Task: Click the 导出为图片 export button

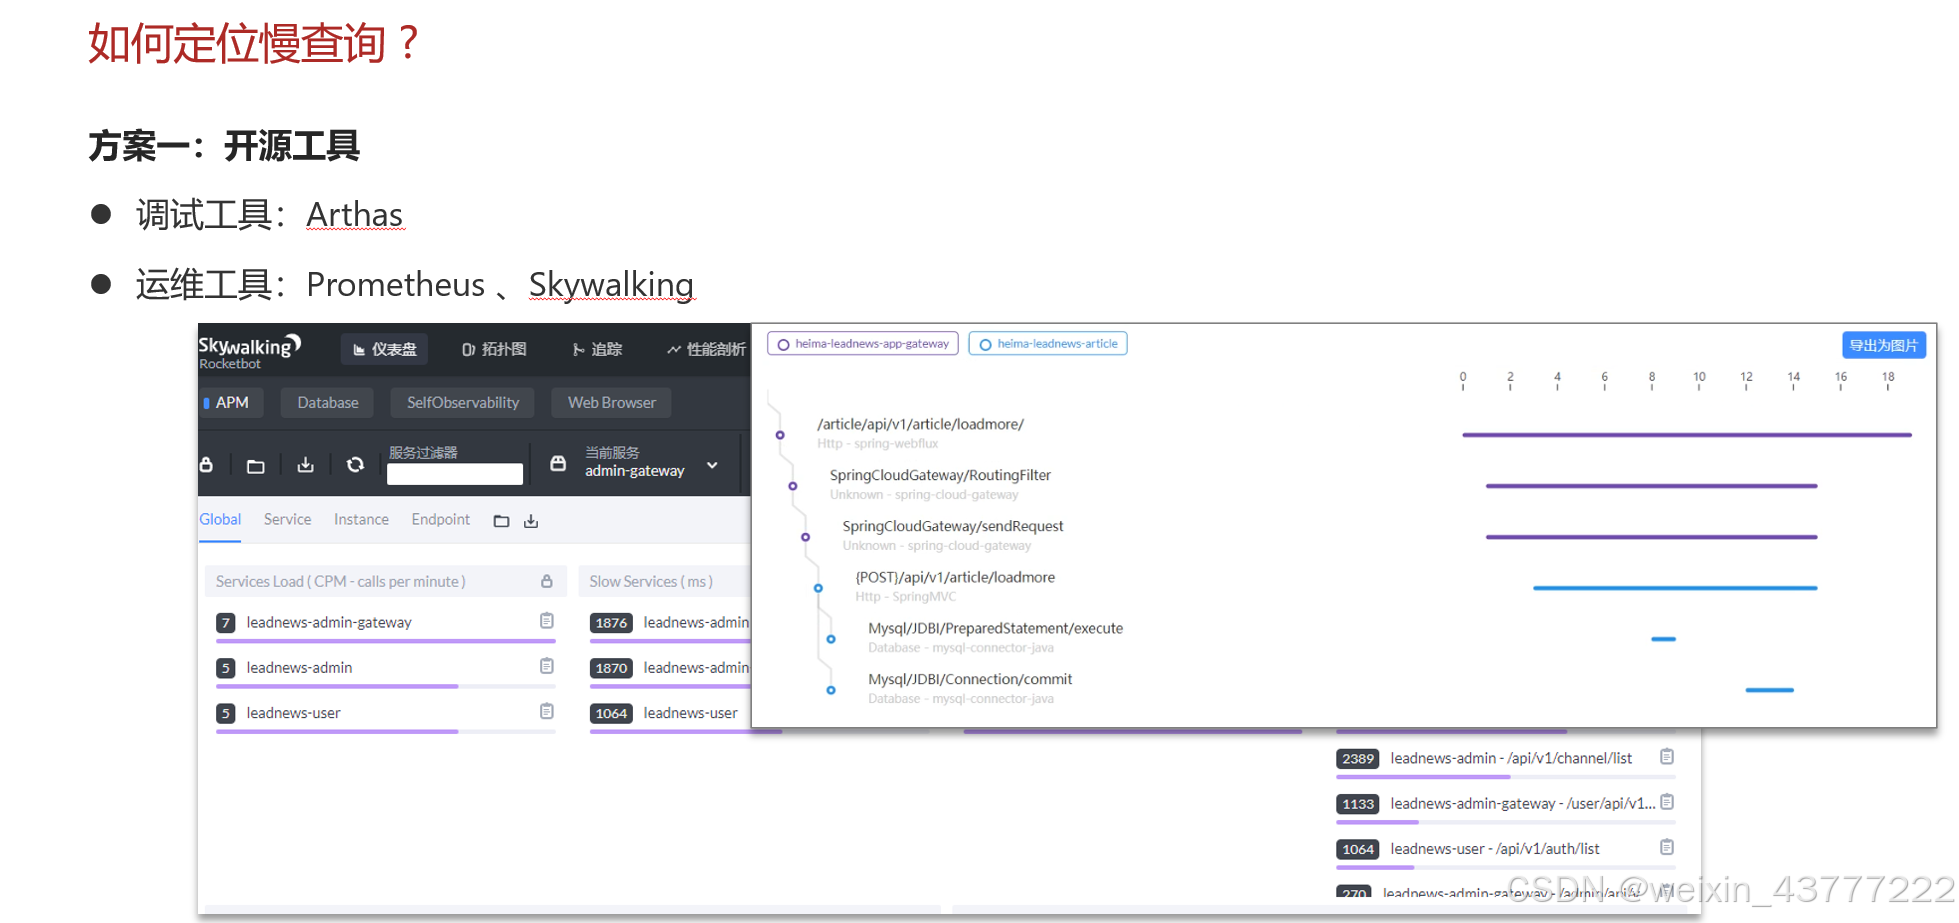Action: pyautogui.click(x=1884, y=345)
